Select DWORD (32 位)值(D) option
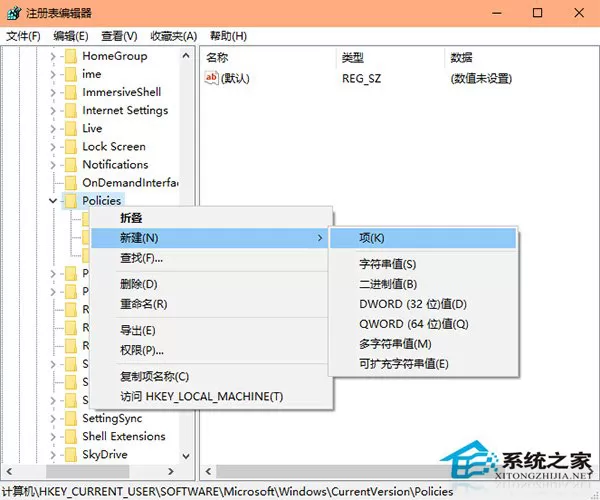The image size is (600, 500). (413, 304)
